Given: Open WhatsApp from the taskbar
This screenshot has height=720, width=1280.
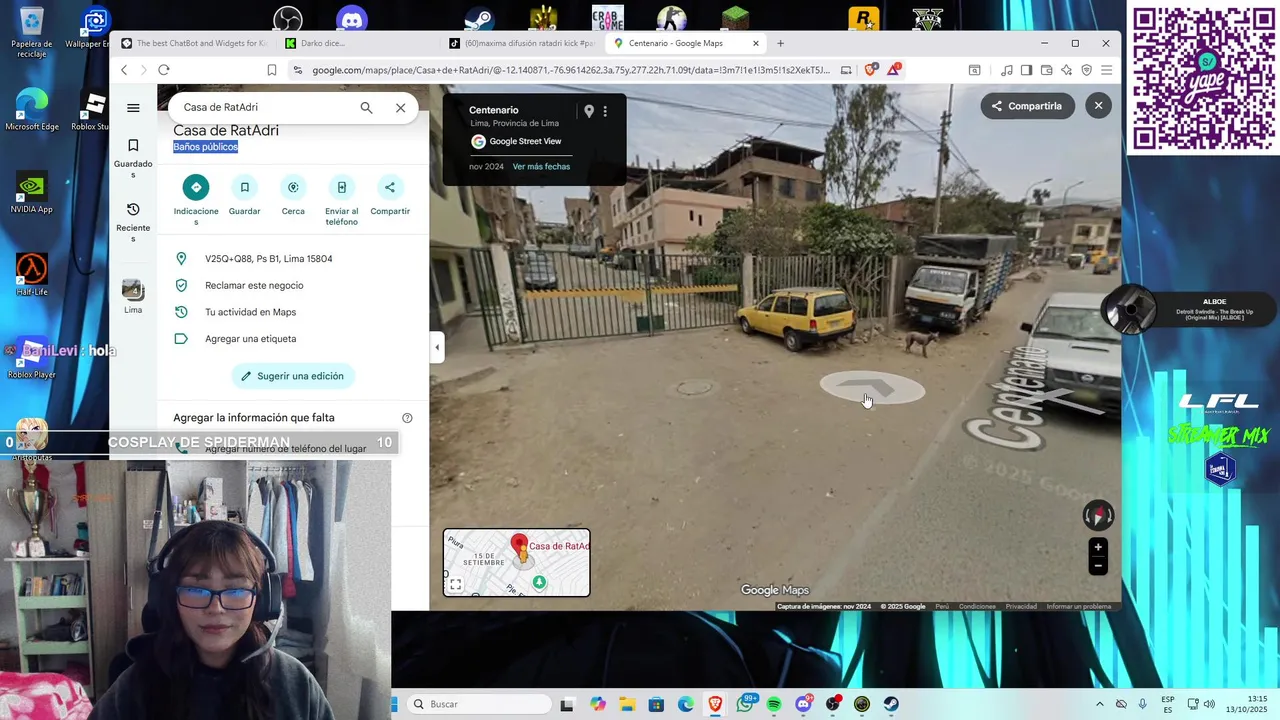Looking at the screenshot, I should [745, 704].
